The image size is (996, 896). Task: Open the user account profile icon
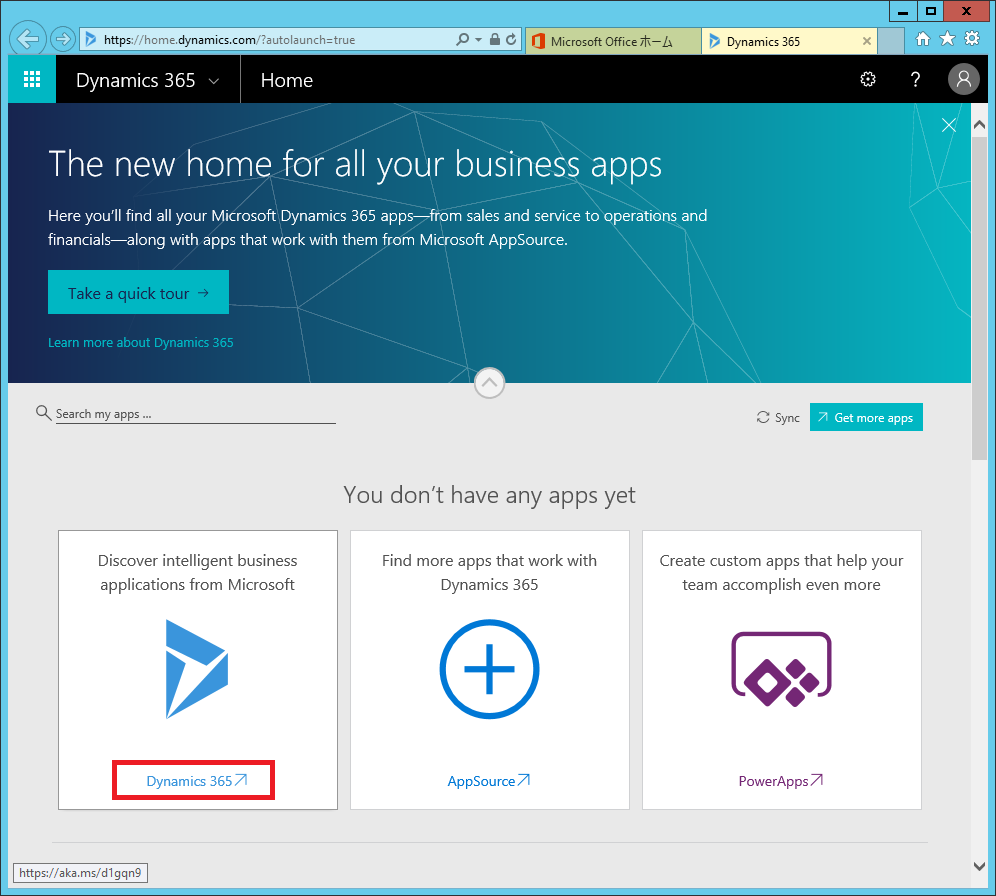coord(964,79)
